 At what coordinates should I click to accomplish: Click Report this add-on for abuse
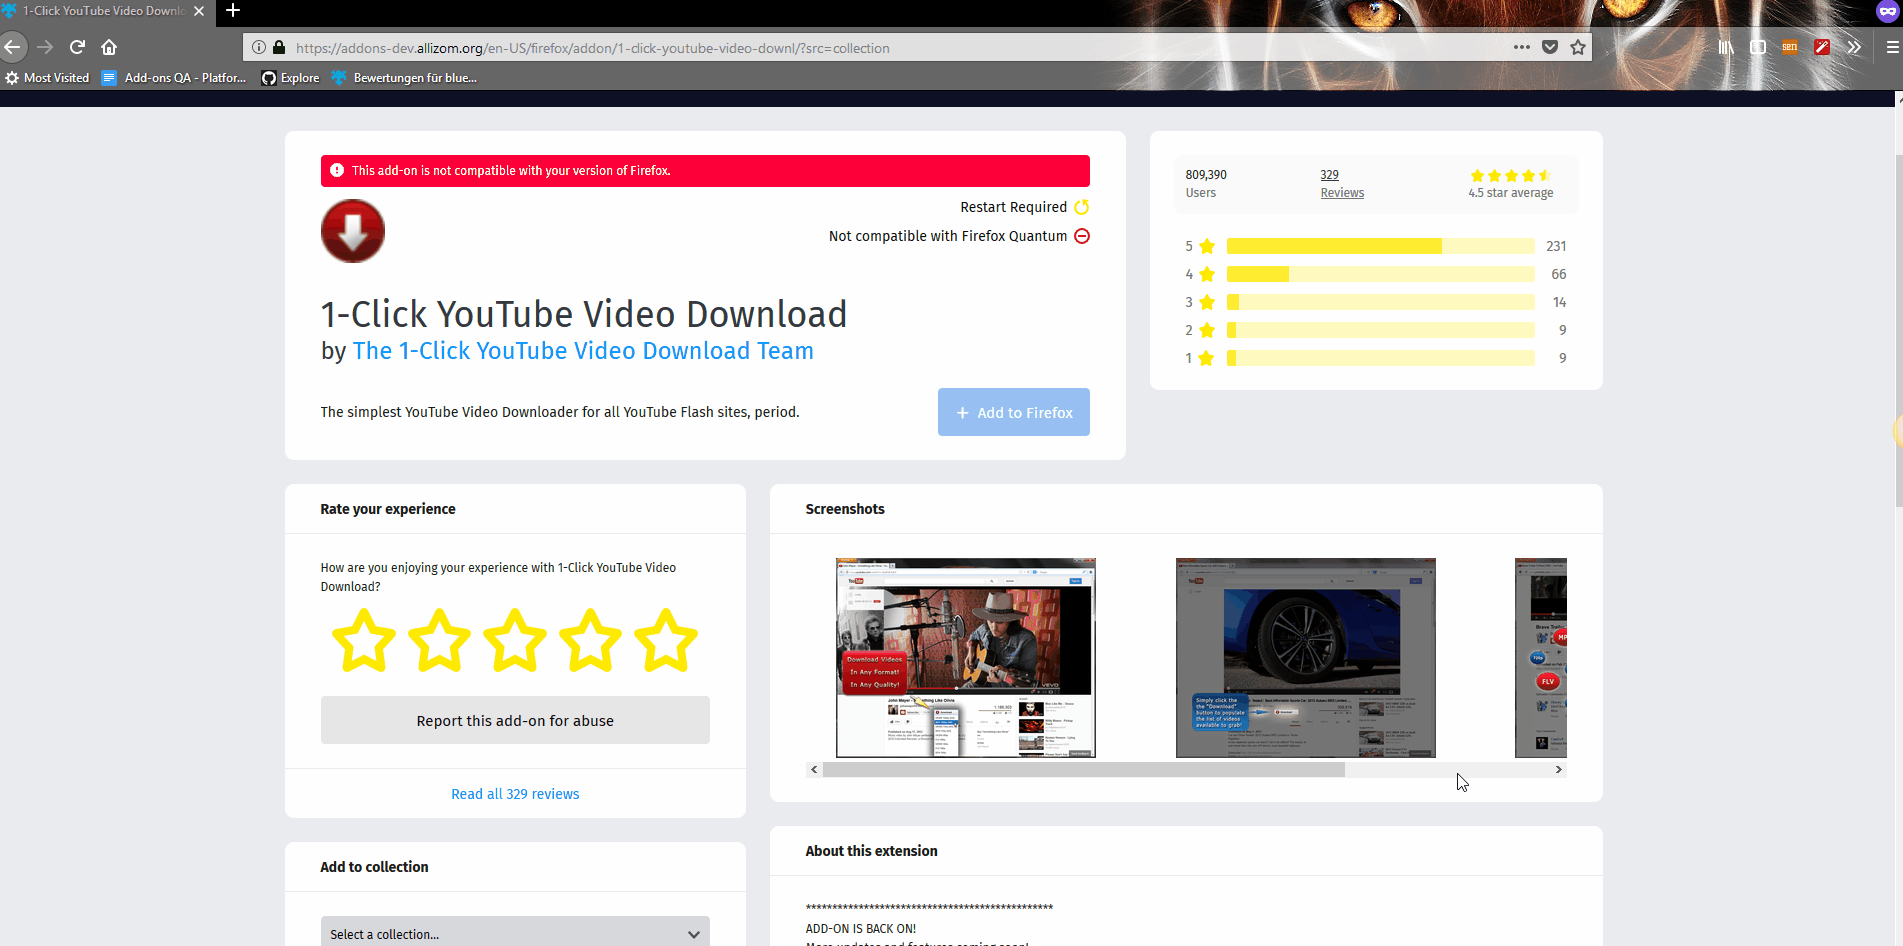coord(515,720)
